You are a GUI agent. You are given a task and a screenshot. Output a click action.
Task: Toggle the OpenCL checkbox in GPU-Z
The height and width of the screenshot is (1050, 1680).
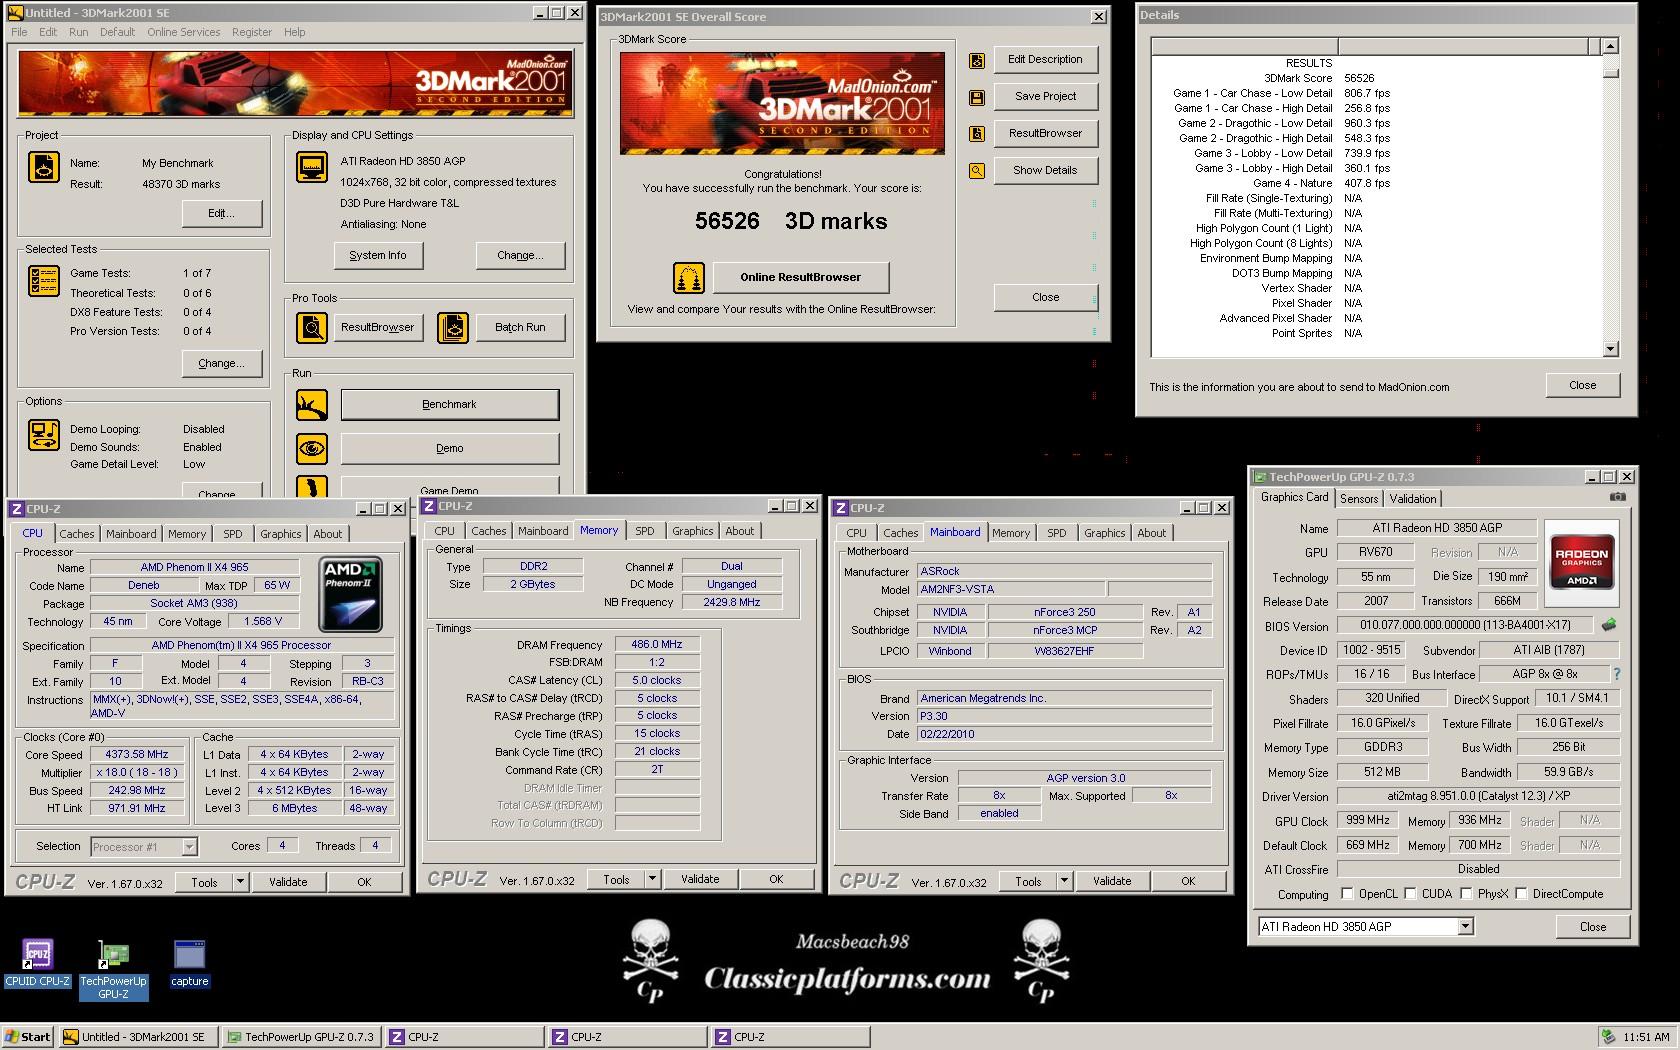coord(1347,894)
